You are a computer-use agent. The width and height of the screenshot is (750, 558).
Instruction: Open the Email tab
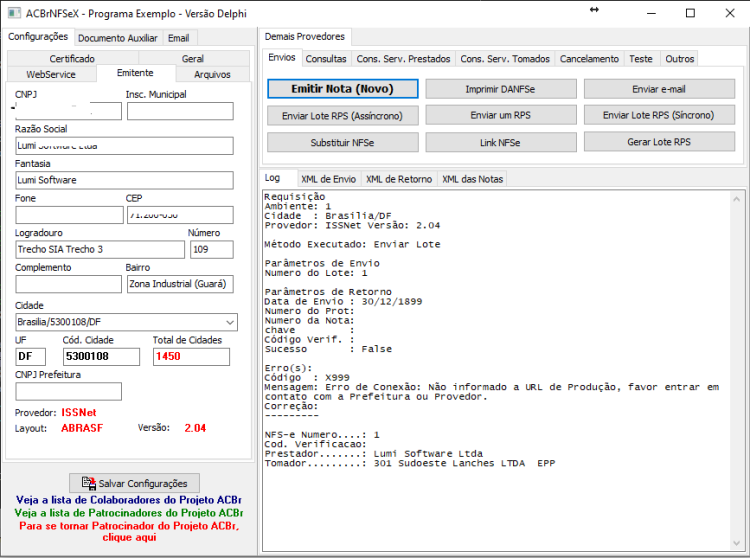click(x=178, y=38)
